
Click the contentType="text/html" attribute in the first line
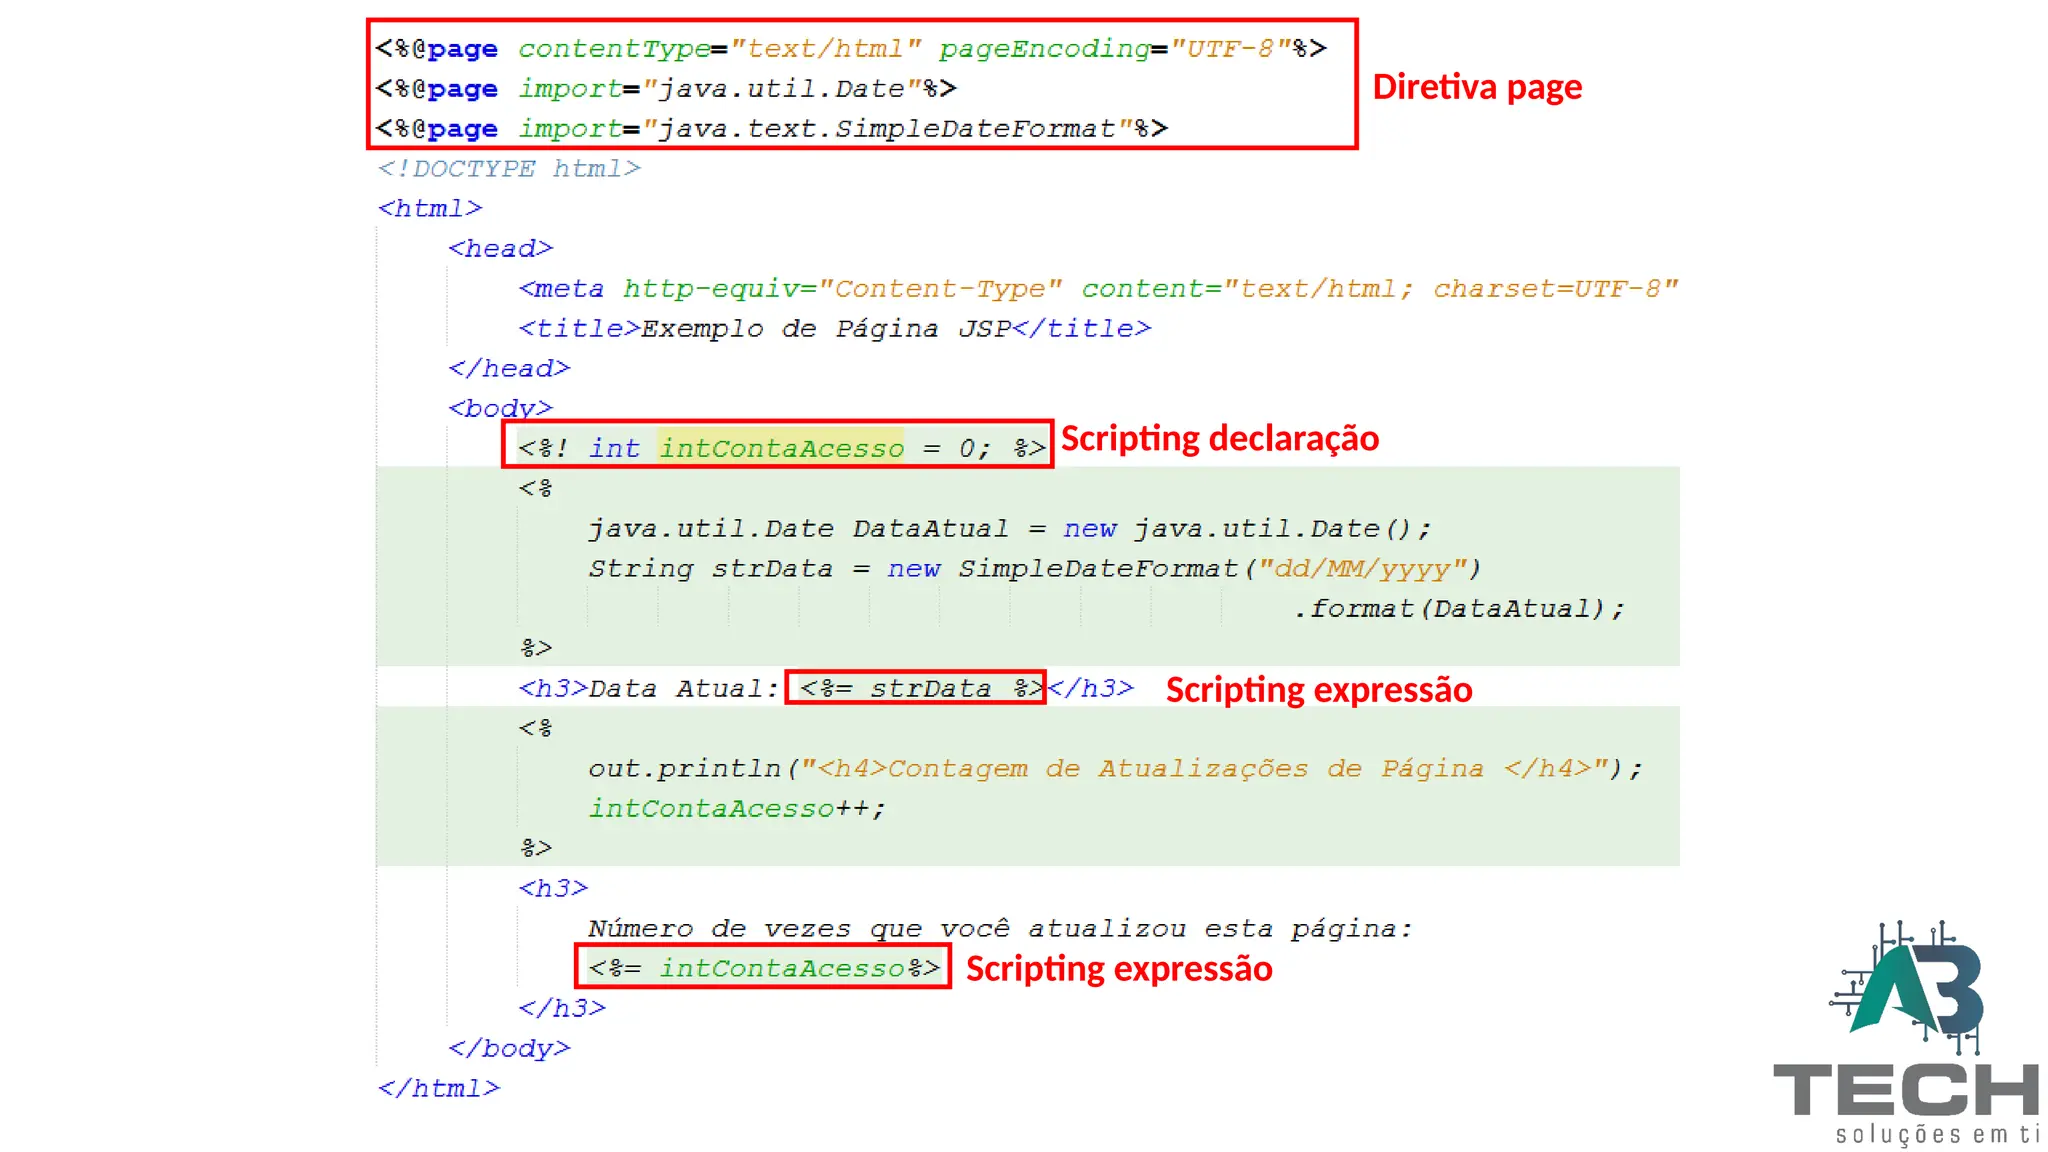(719, 49)
